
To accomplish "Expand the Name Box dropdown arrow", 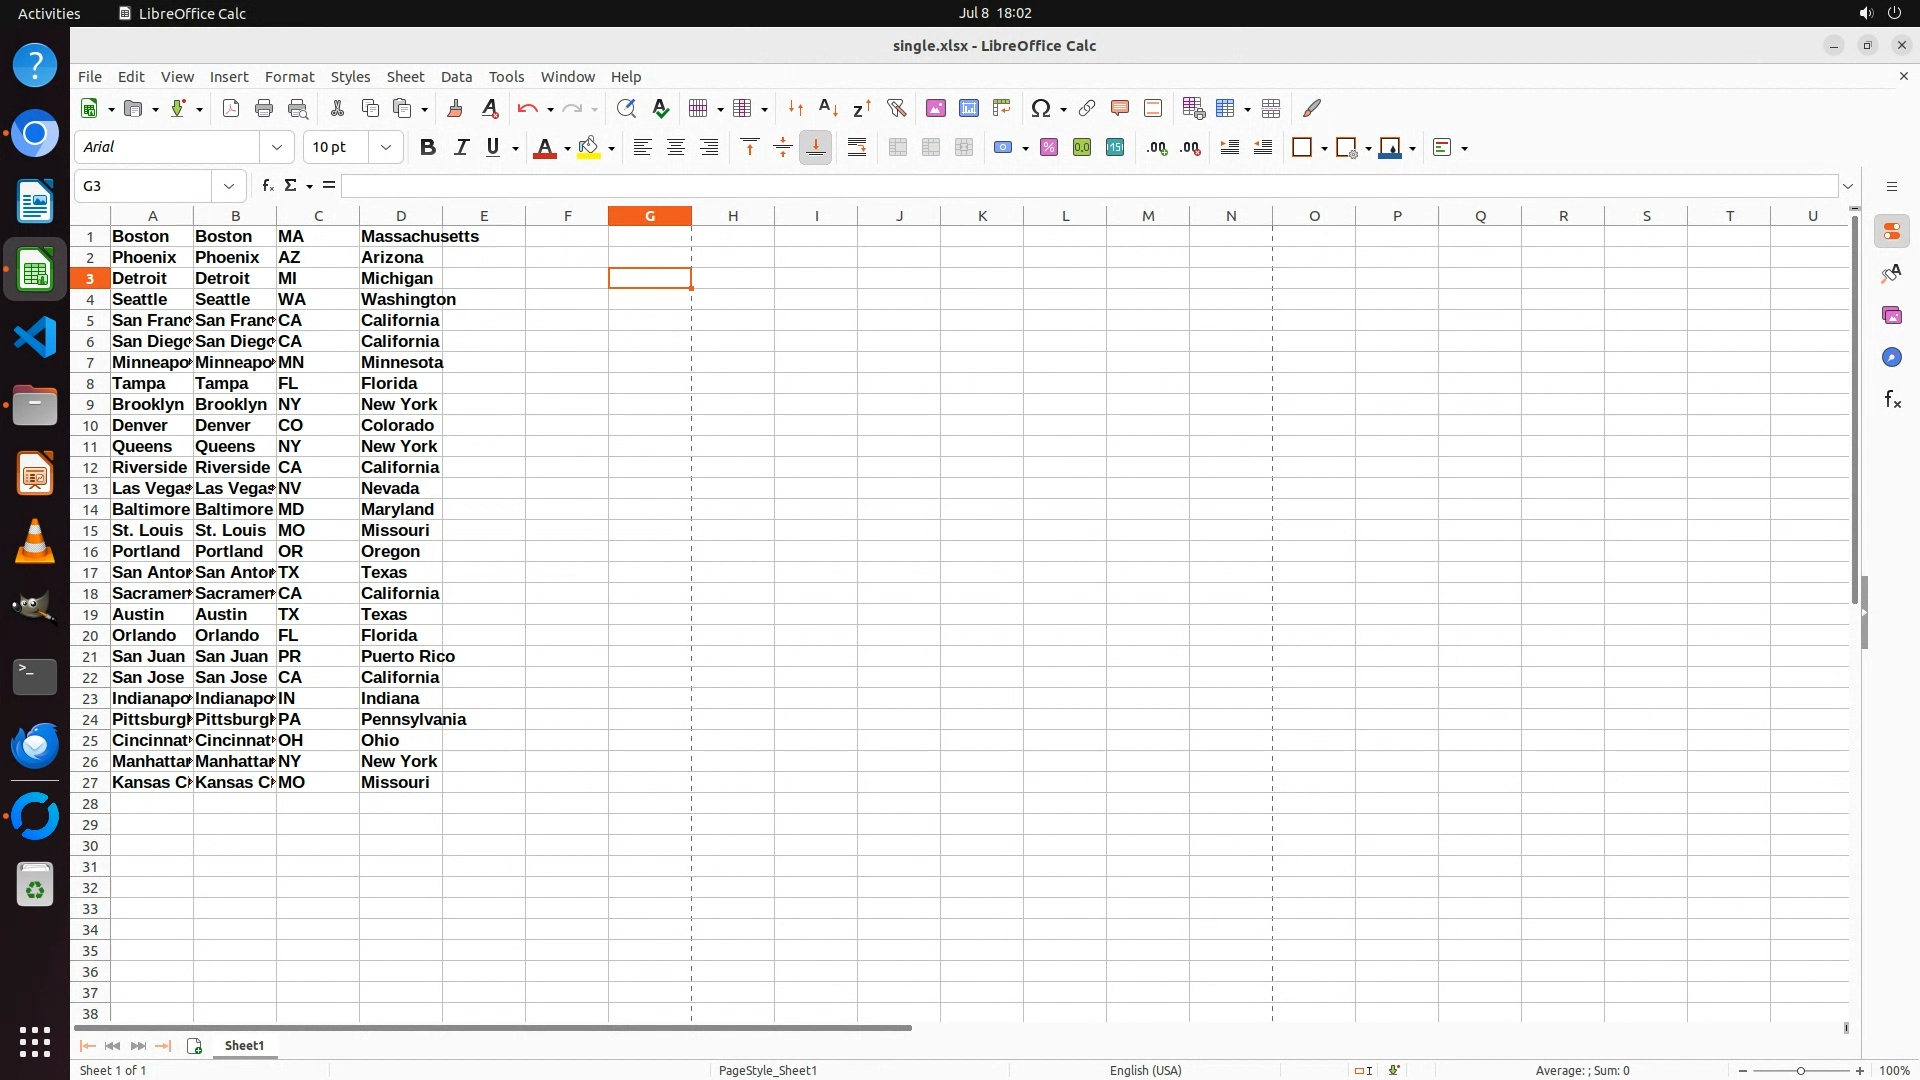I will [x=229, y=186].
